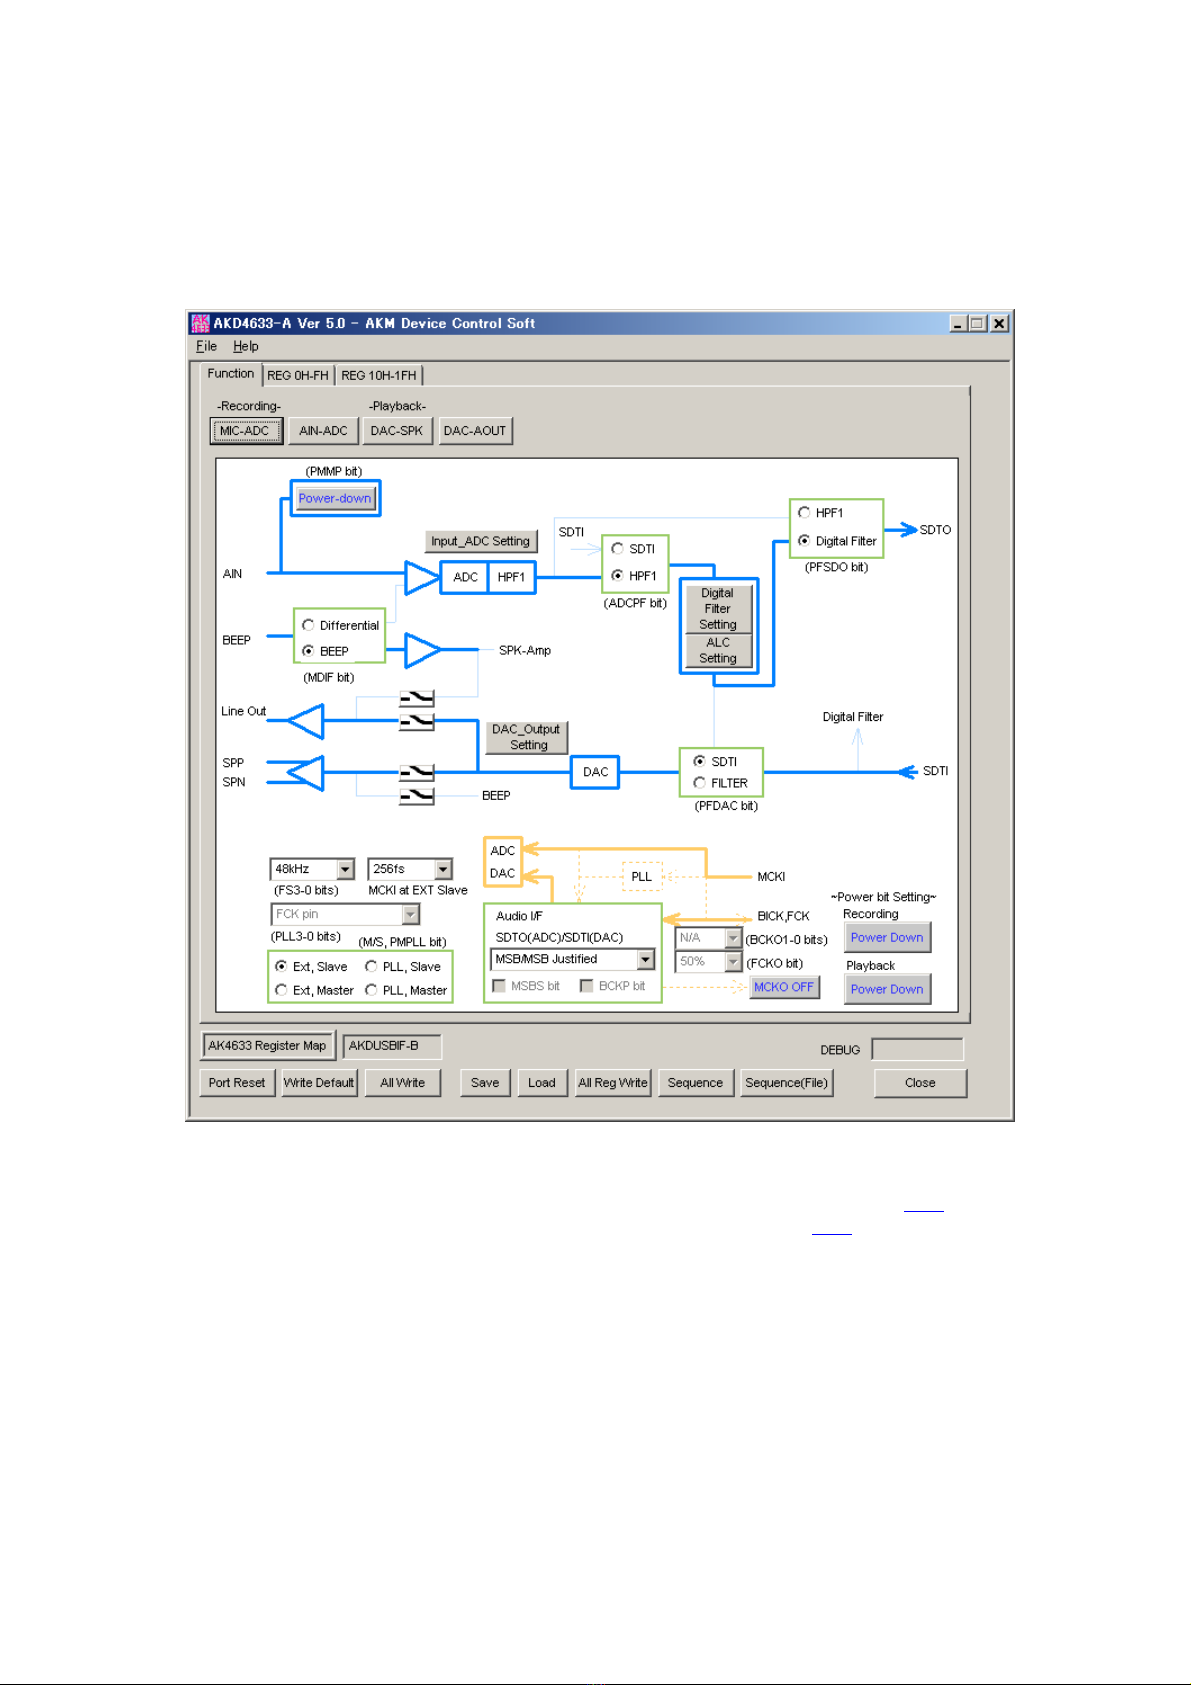Select the SDTI radio in the PFDAC group

pos(699,762)
